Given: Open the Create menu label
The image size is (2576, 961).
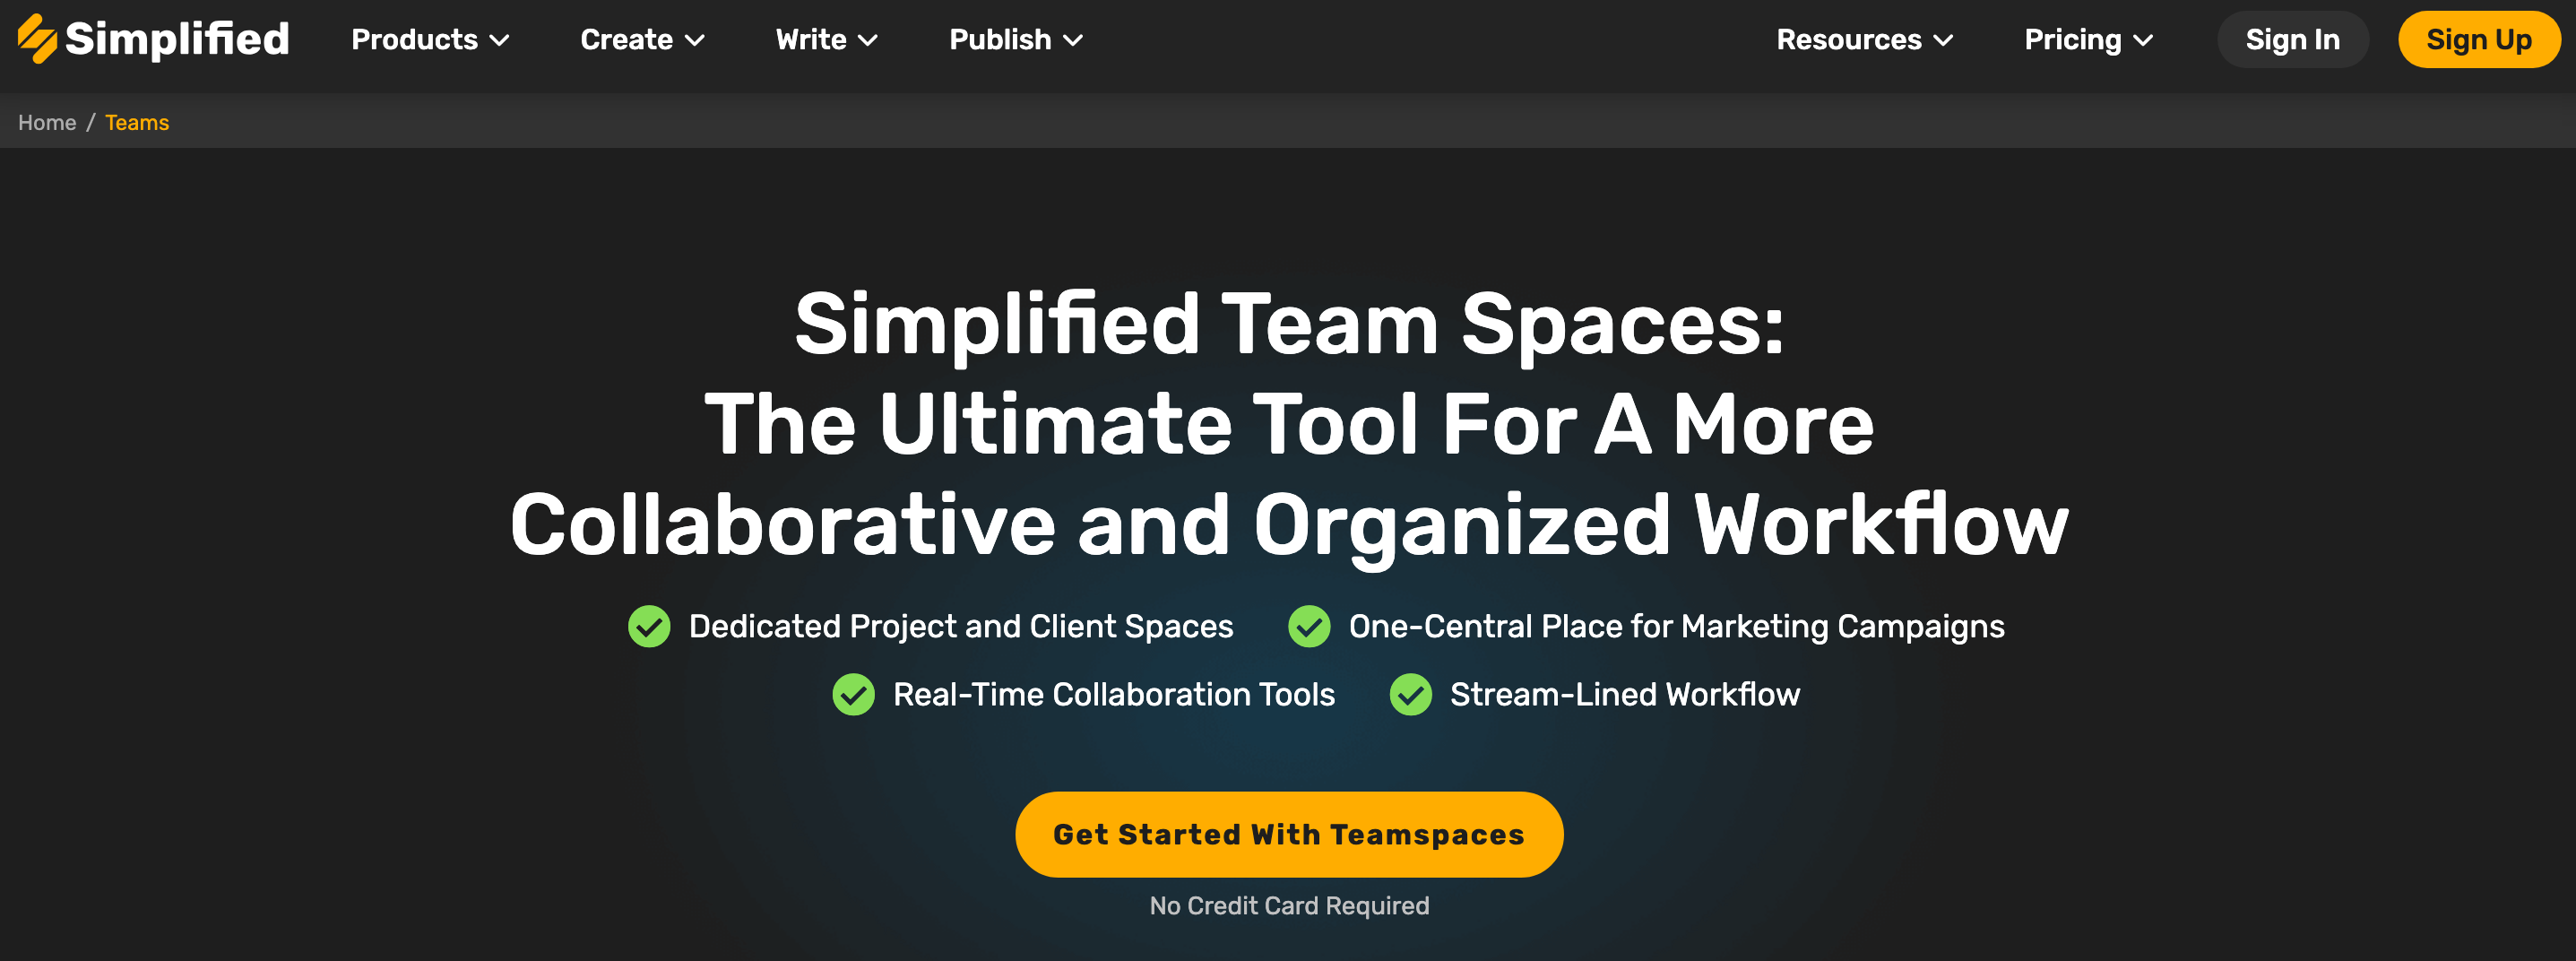Looking at the screenshot, I should [x=626, y=40].
